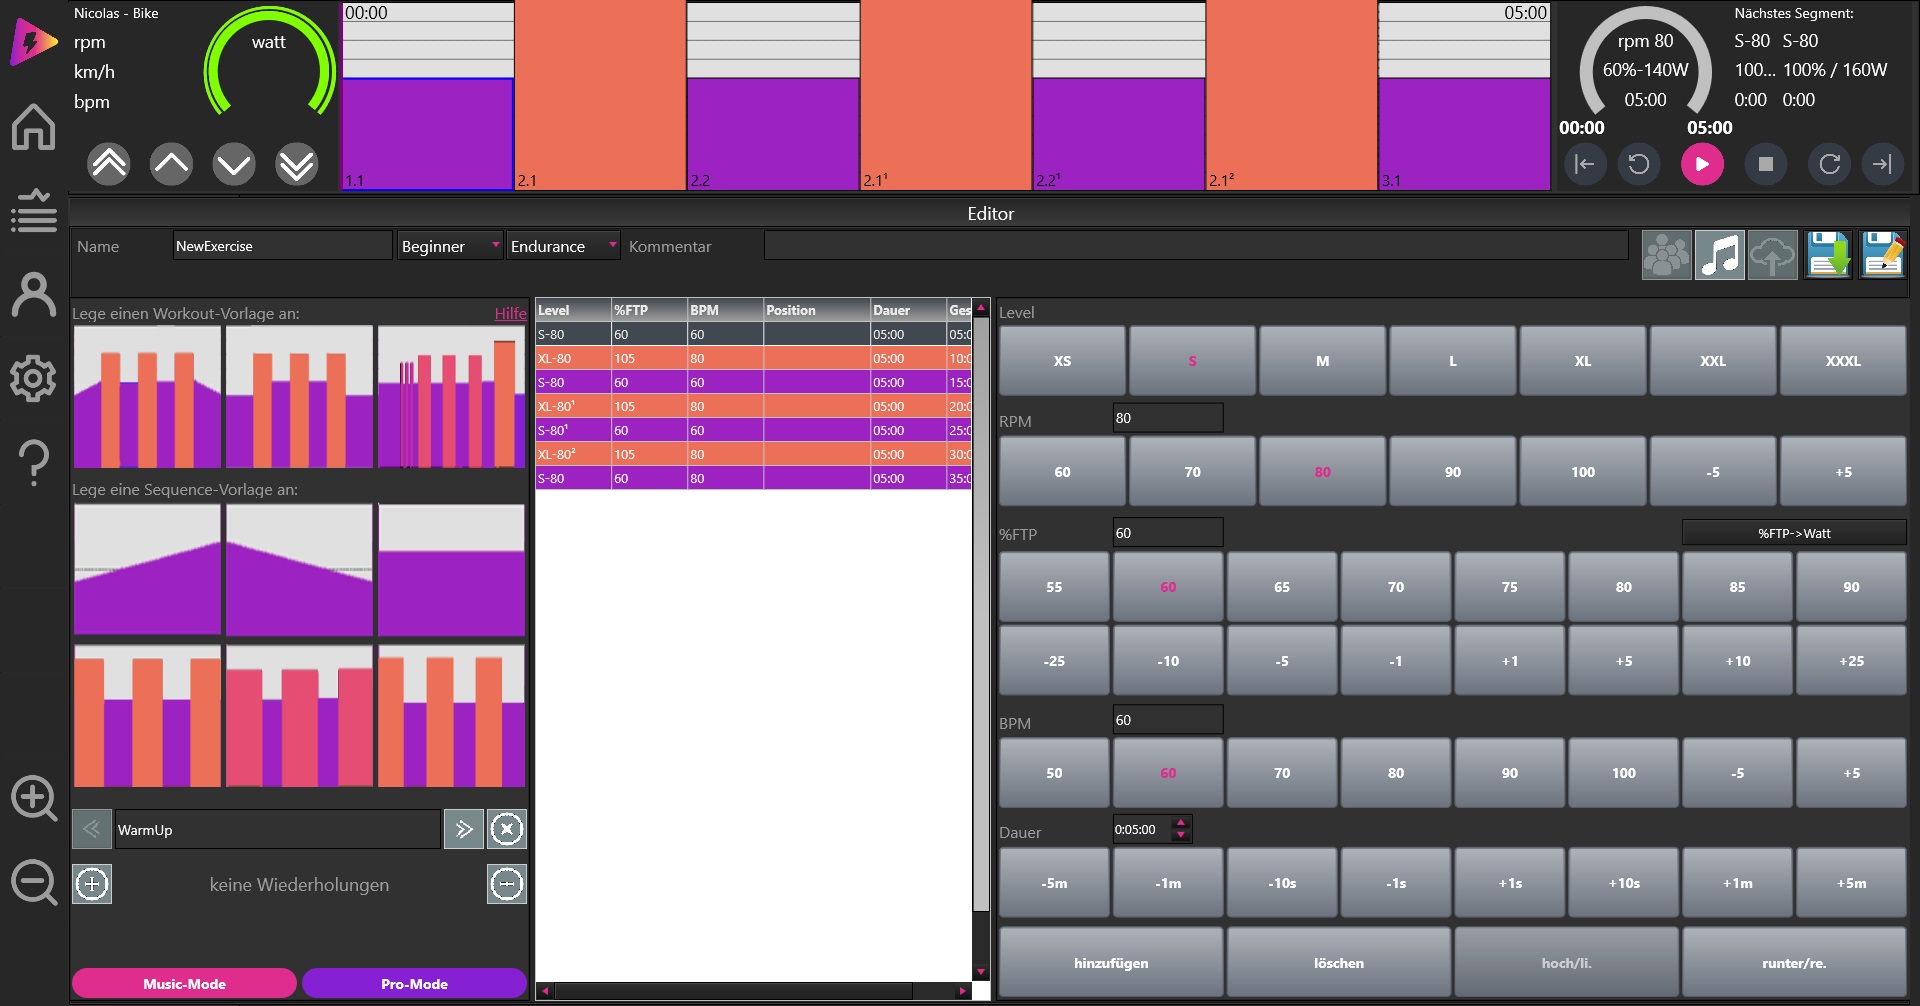Open the Home screen from sidebar
1920x1006 pixels.
(x=33, y=127)
